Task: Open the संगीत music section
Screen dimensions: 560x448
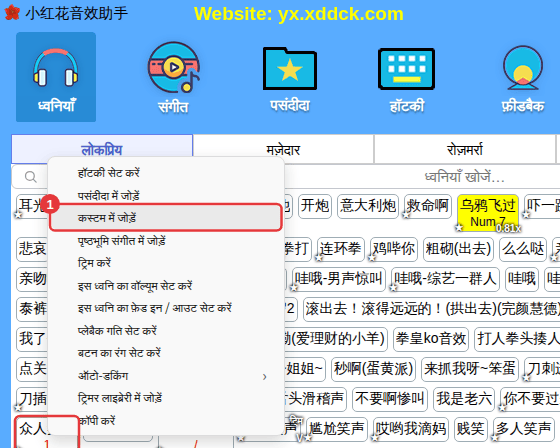Action: tap(174, 77)
